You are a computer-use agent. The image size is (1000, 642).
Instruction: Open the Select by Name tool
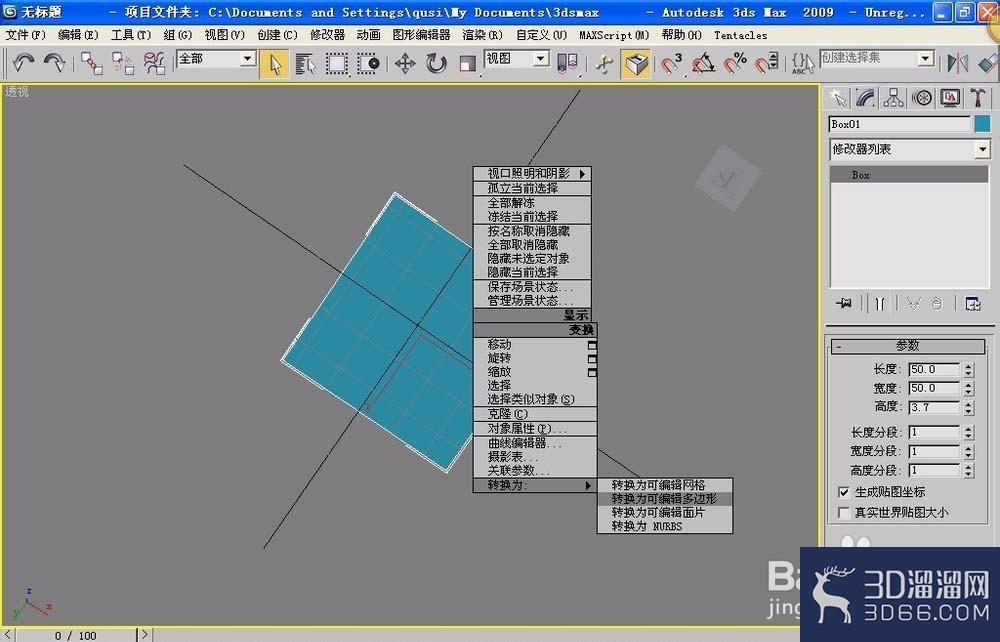305,64
